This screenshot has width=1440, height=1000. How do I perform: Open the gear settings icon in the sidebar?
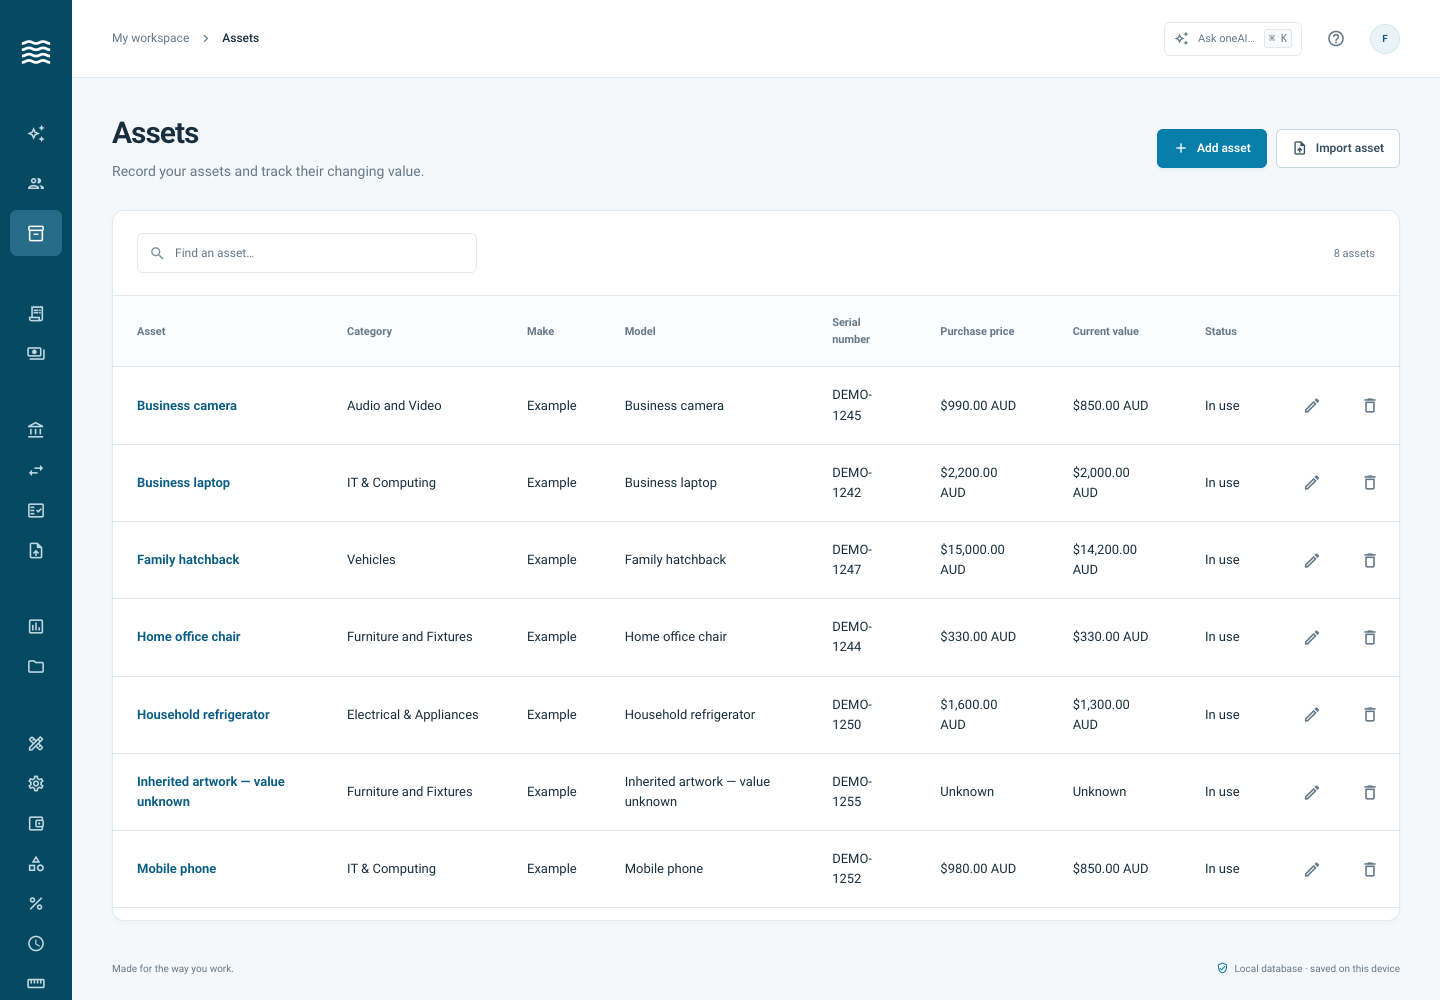click(x=36, y=784)
